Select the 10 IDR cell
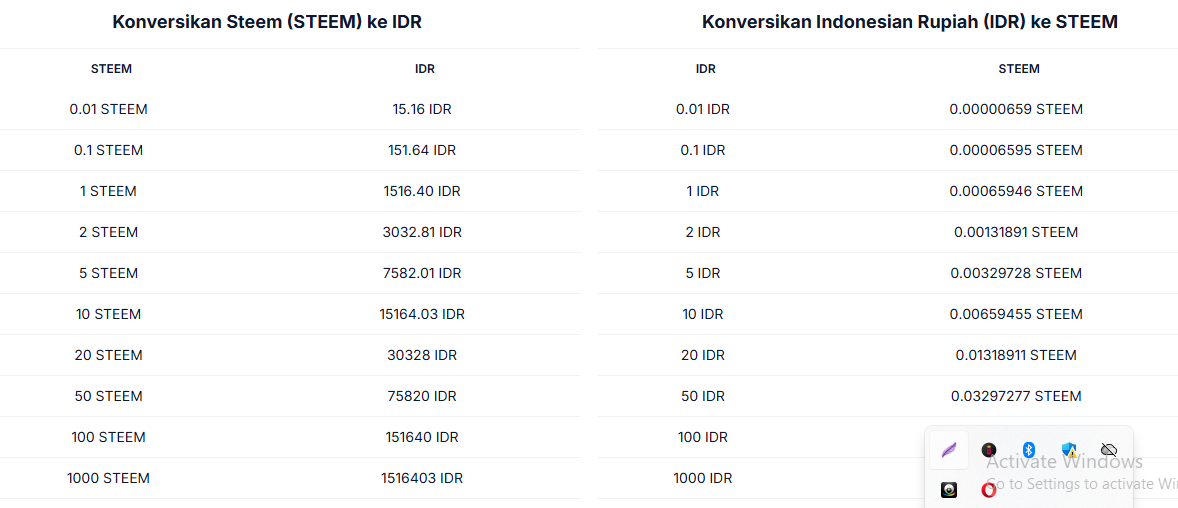Viewport: 1178px width, 508px height. (702, 314)
